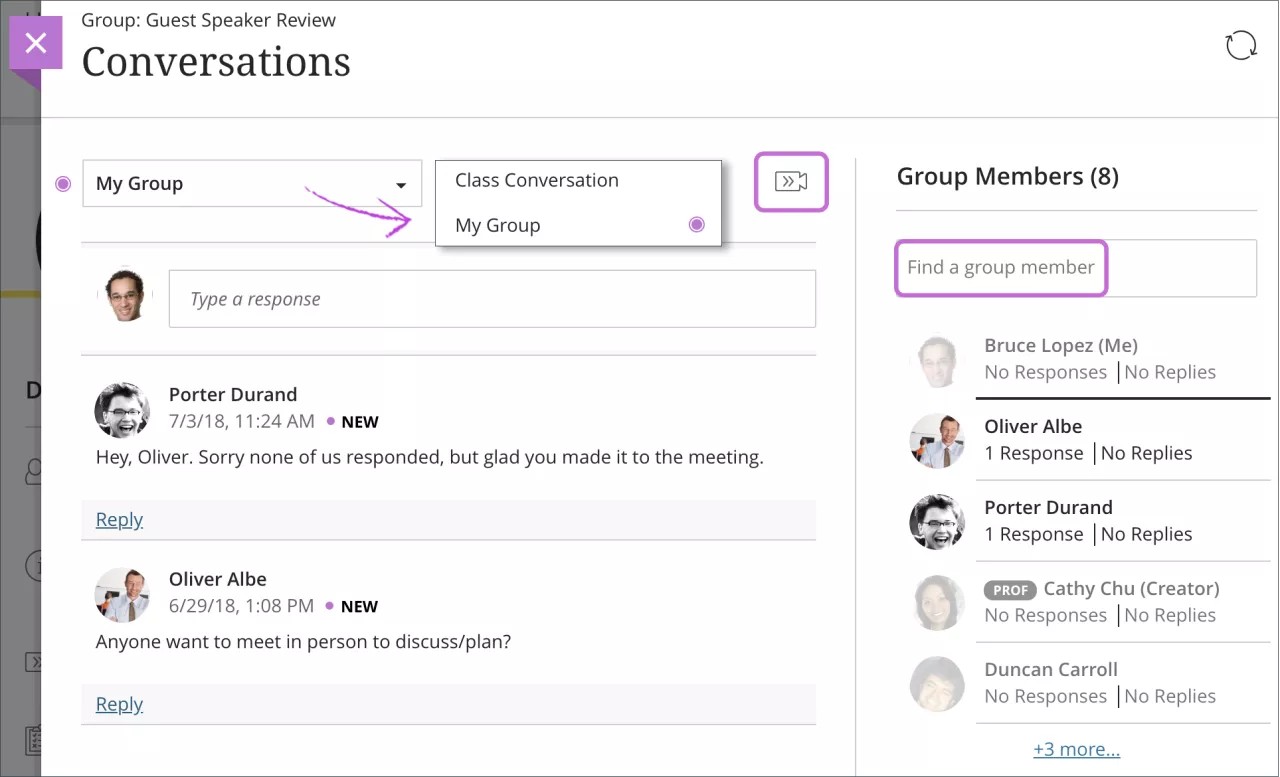Open the Collaborate video camera tool
Viewport: 1280px width, 777px height.
(x=791, y=181)
